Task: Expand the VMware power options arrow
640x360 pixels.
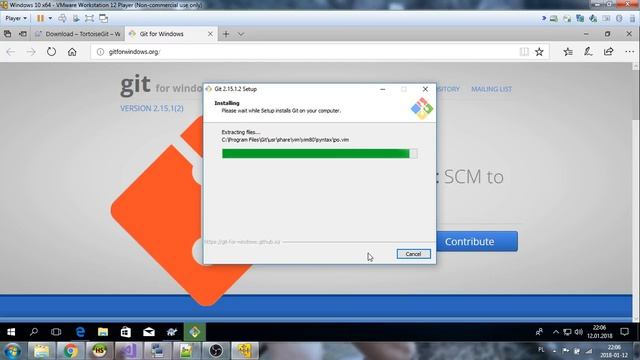Action: point(50,18)
